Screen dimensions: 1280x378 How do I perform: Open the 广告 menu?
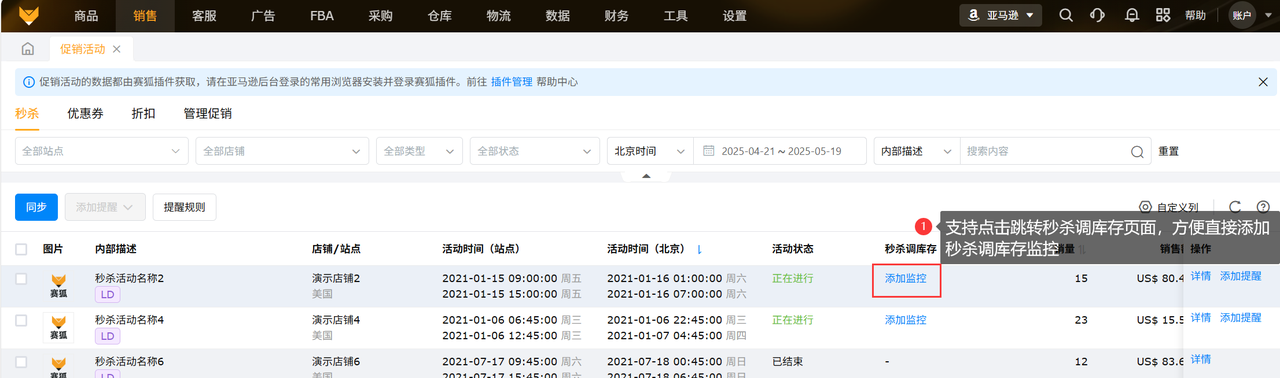point(263,16)
